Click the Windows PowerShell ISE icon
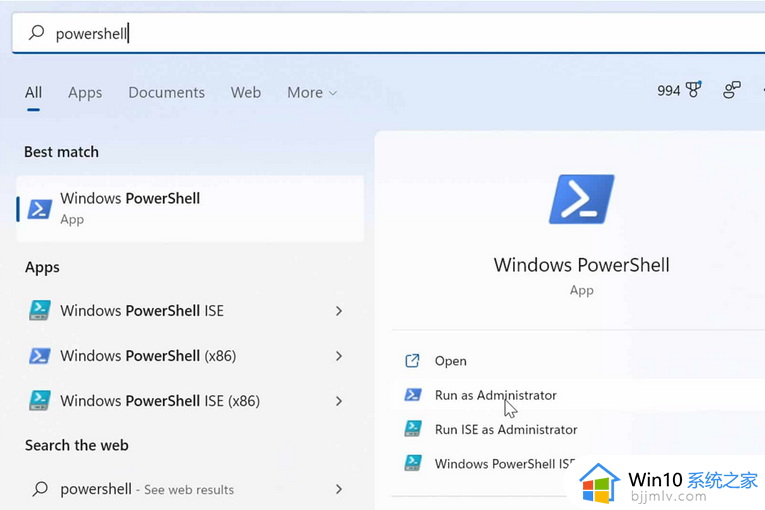Screen dimensions: 765x510 click(x=40, y=310)
